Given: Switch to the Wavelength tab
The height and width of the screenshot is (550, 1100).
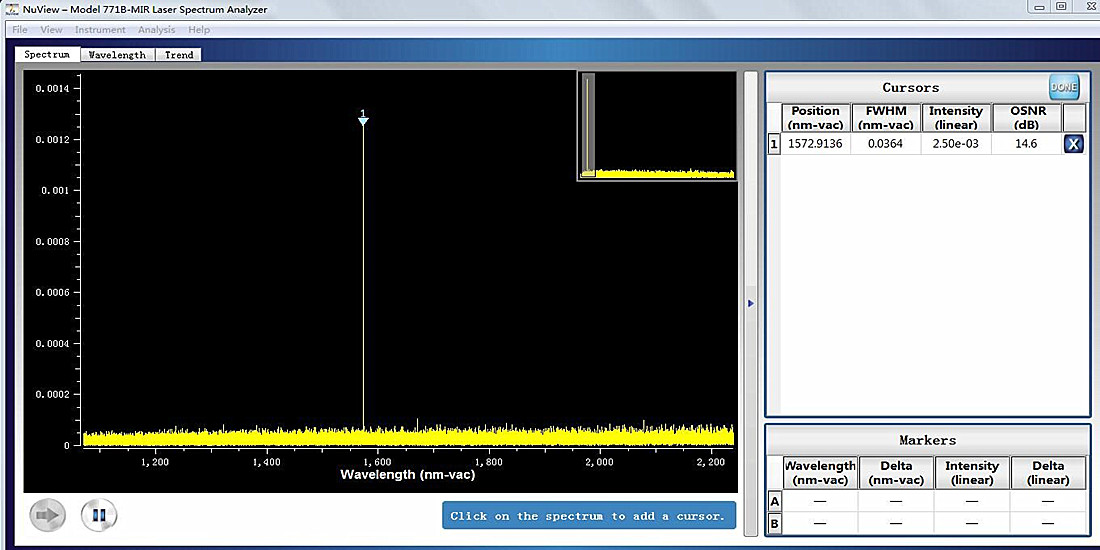Looking at the screenshot, I should (x=117, y=55).
